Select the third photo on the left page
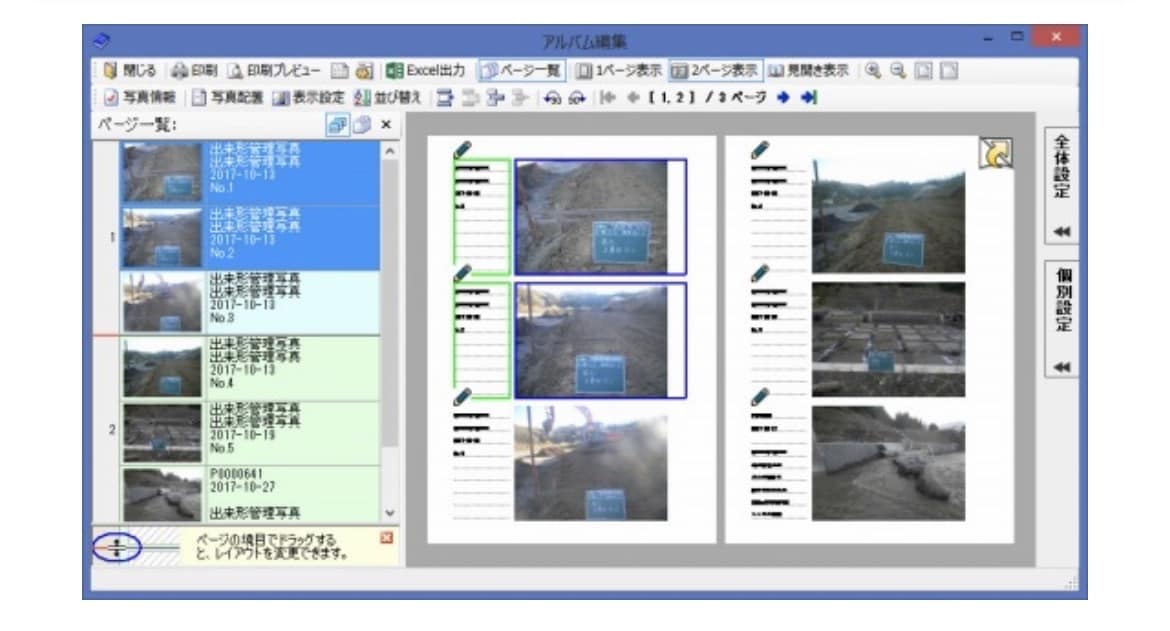This screenshot has height=631, width=1170. point(591,463)
